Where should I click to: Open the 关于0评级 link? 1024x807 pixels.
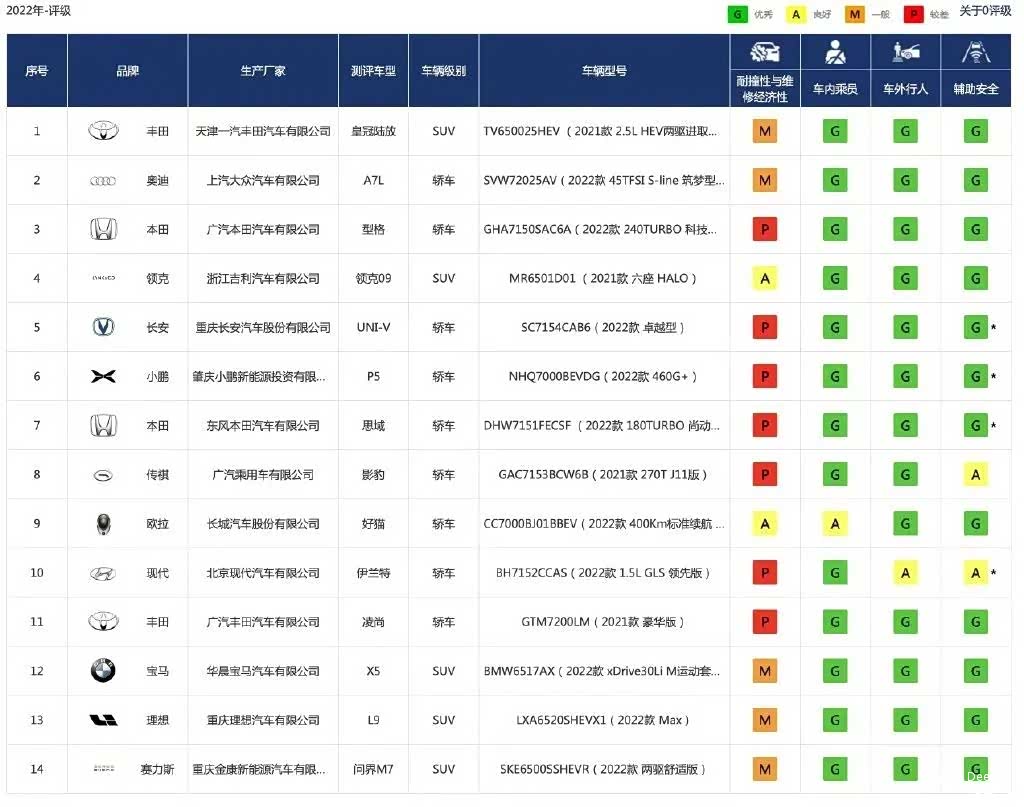[x=985, y=11]
